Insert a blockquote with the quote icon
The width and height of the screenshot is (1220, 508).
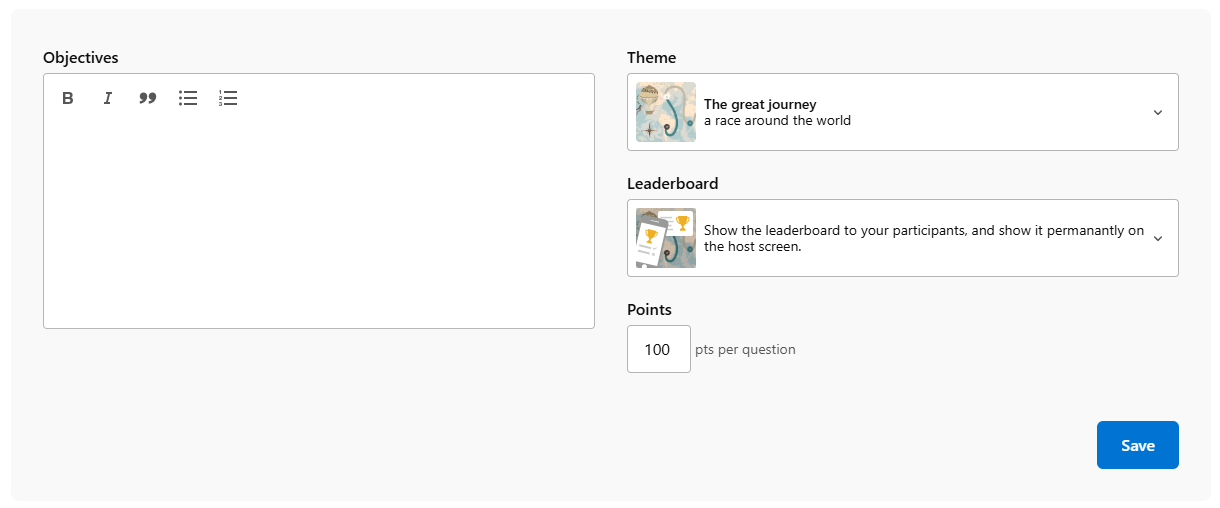click(x=148, y=98)
